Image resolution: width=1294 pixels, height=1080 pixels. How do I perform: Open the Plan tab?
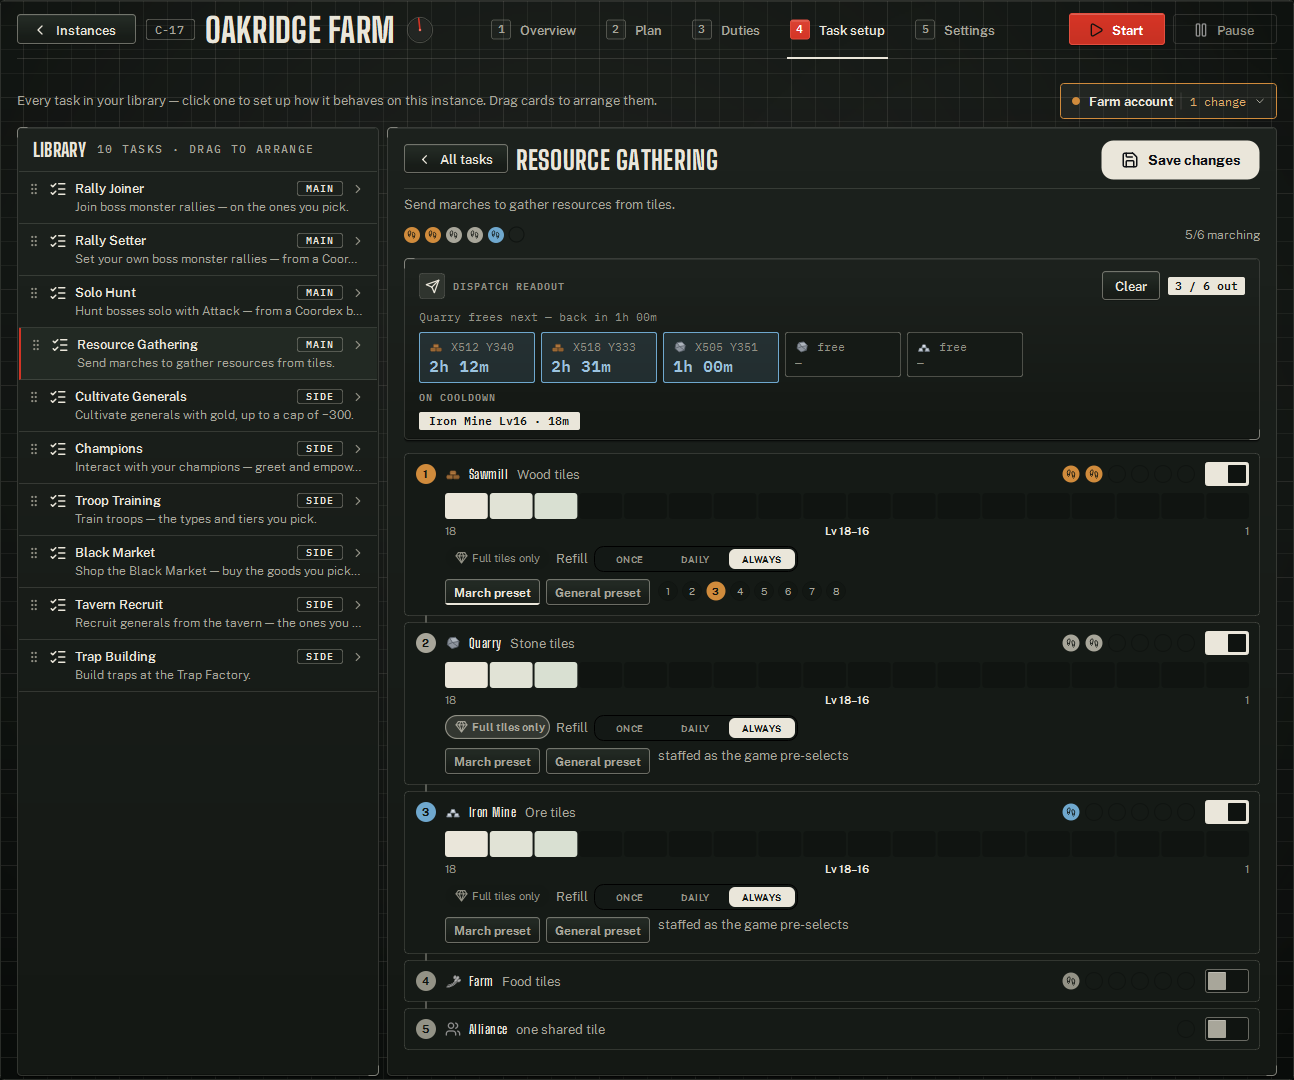pyautogui.click(x=635, y=30)
